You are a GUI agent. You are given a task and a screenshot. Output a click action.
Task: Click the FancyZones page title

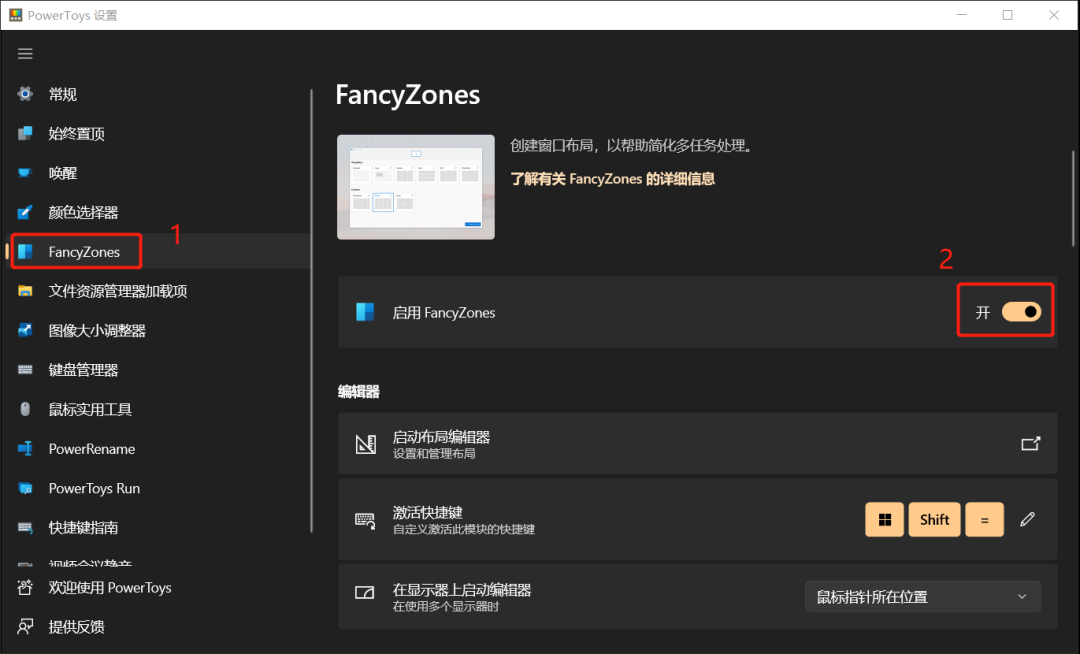pos(408,95)
